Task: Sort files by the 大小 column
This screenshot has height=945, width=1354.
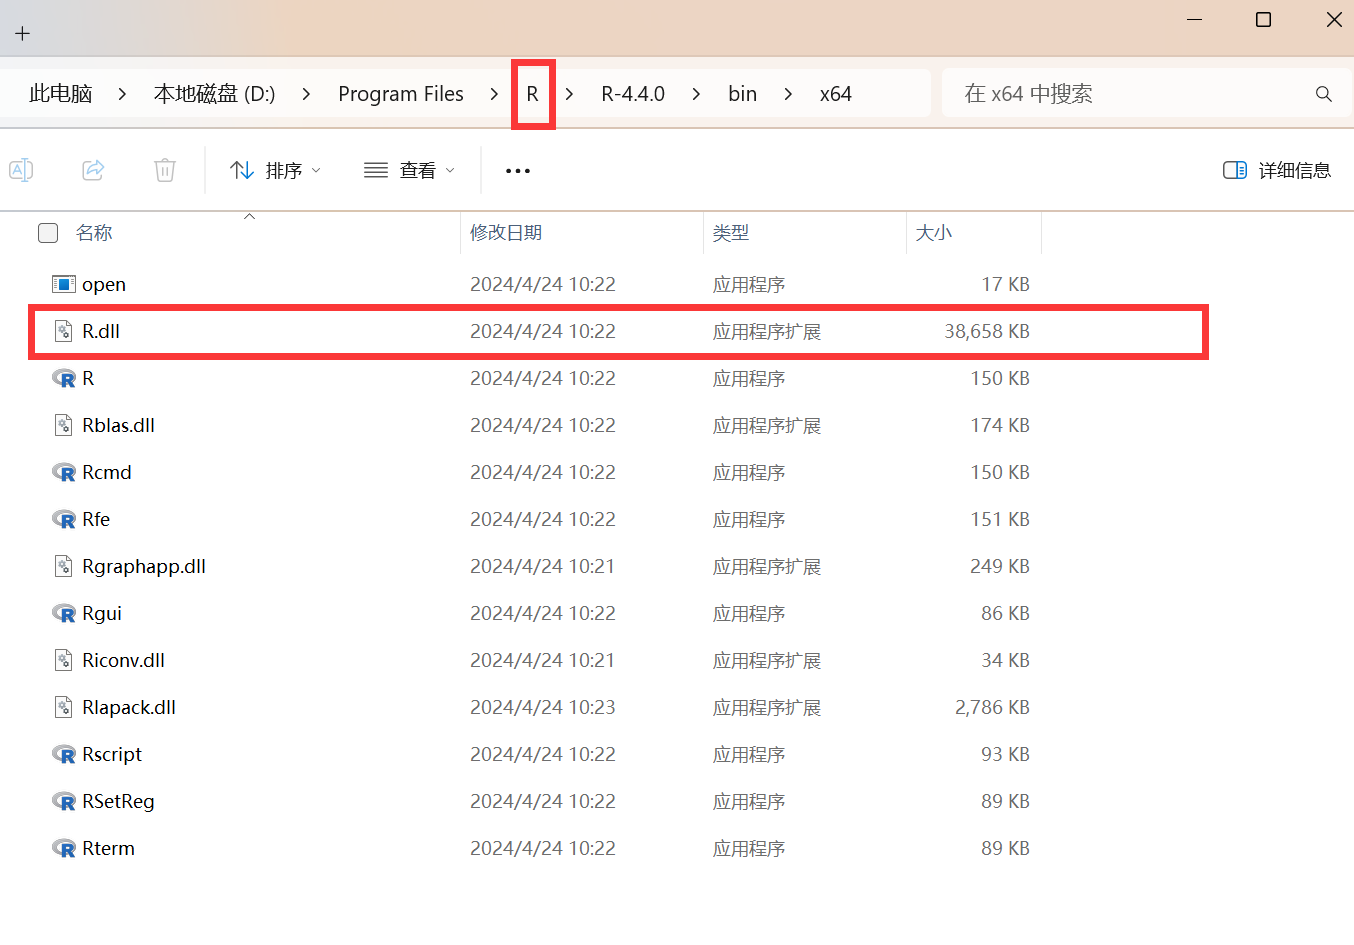Action: (934, 232)
